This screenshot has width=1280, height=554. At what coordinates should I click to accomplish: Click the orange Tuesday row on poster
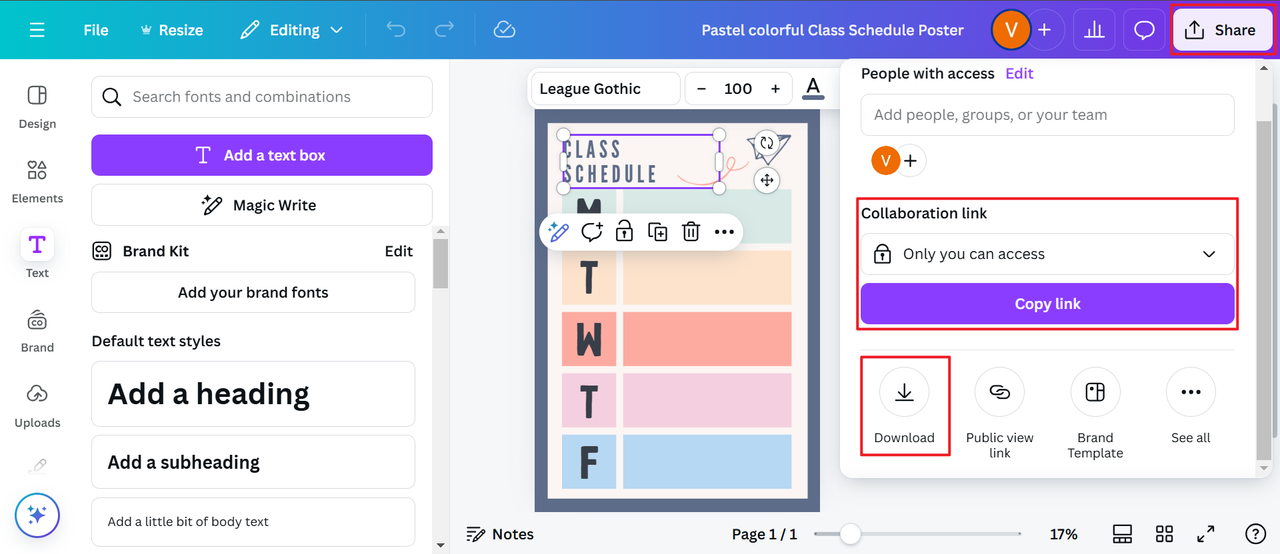707,277
